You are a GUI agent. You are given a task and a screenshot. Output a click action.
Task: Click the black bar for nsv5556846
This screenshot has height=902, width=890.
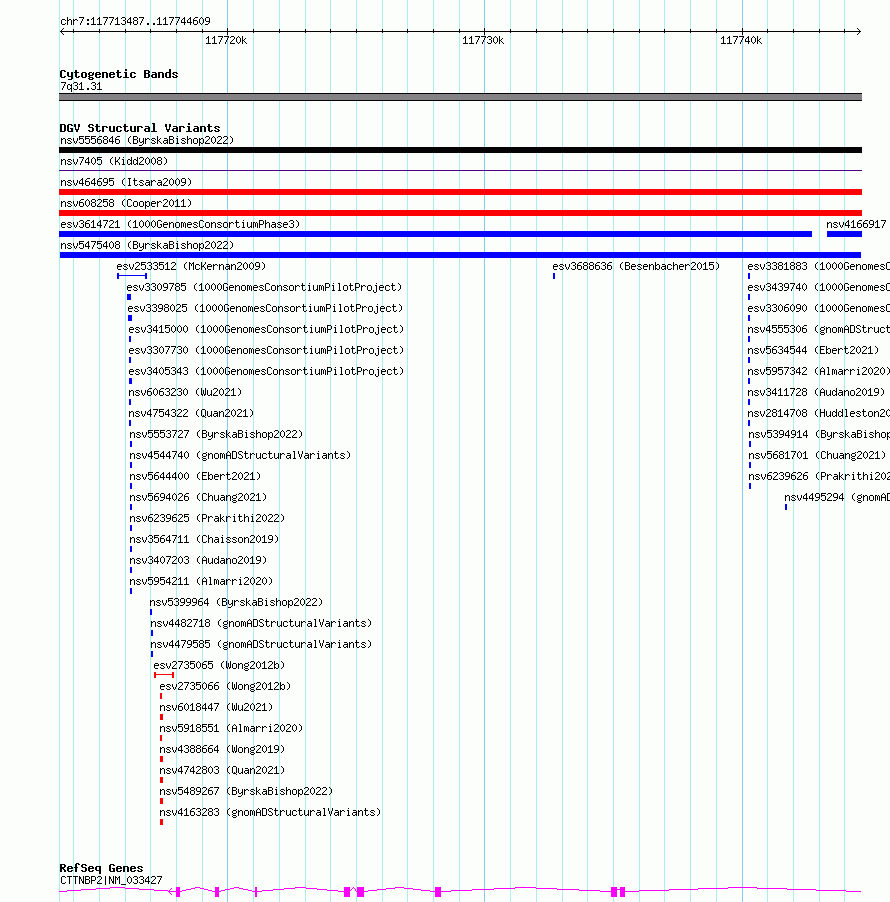tap(460, 150)
